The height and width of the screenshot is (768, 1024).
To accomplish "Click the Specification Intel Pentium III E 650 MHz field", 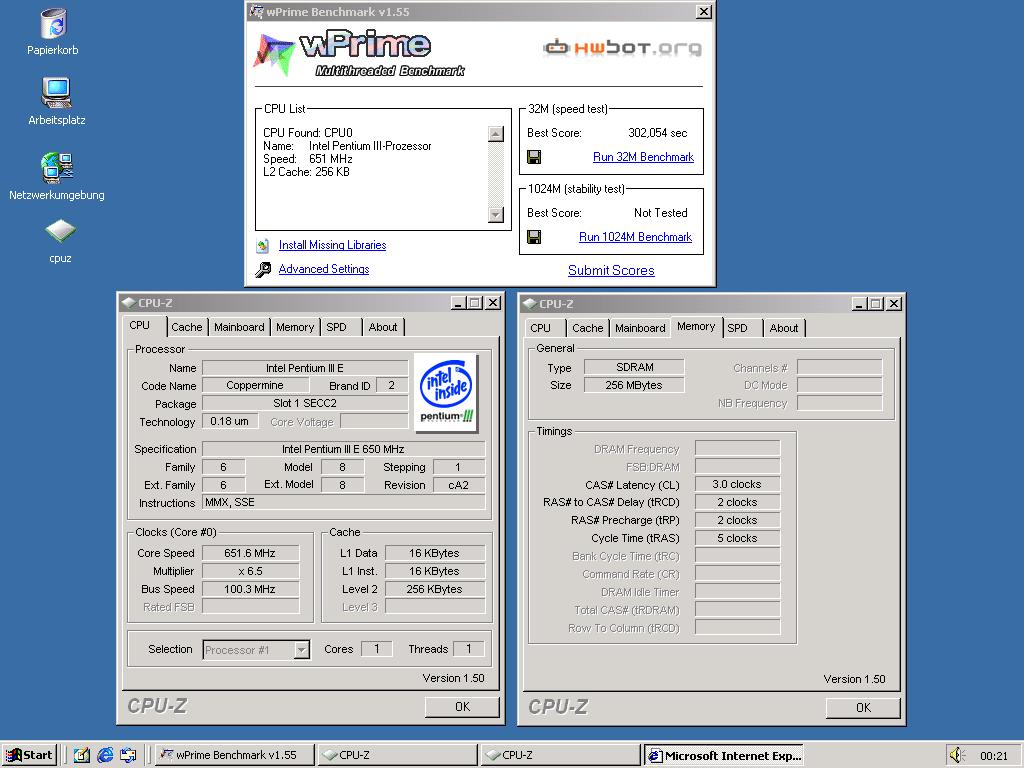I will (344, 449).
